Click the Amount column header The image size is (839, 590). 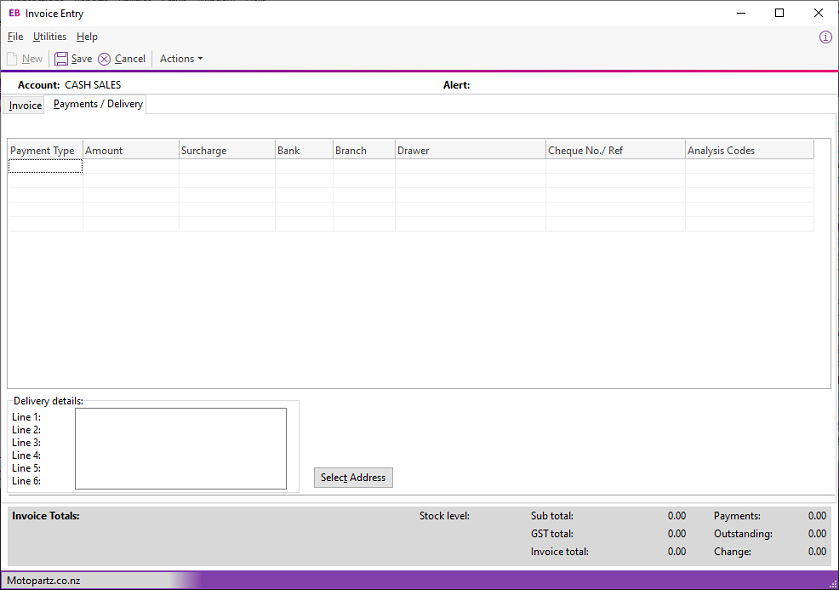[x=131, y=150]
